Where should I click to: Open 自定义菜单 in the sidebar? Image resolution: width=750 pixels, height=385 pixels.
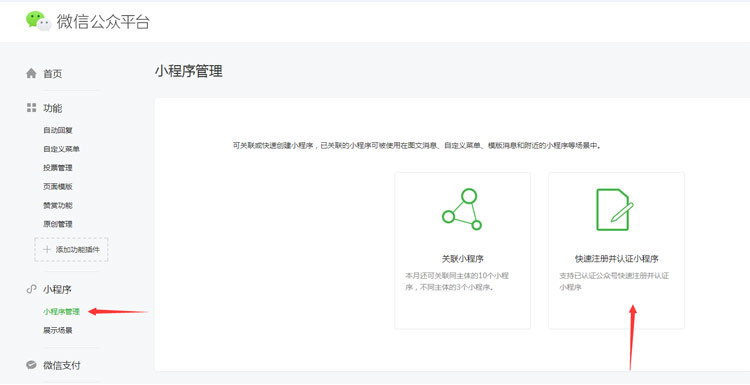coord(61,149)
